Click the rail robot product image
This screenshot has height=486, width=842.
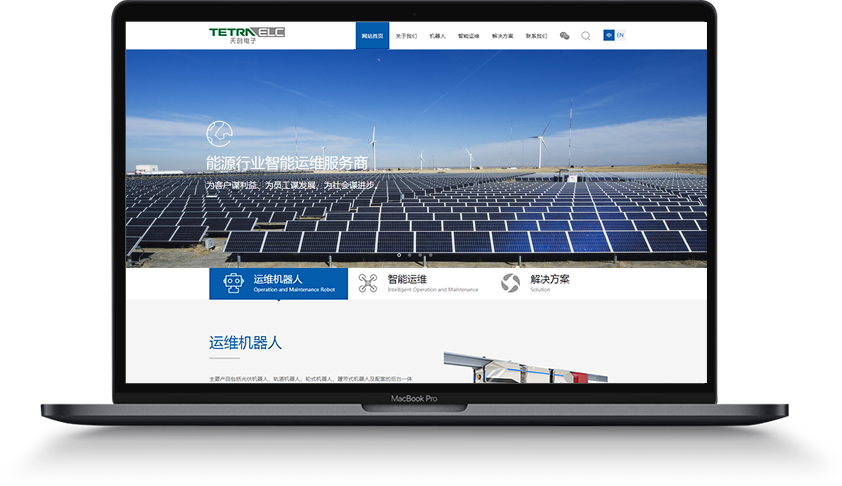coord(524,367)
